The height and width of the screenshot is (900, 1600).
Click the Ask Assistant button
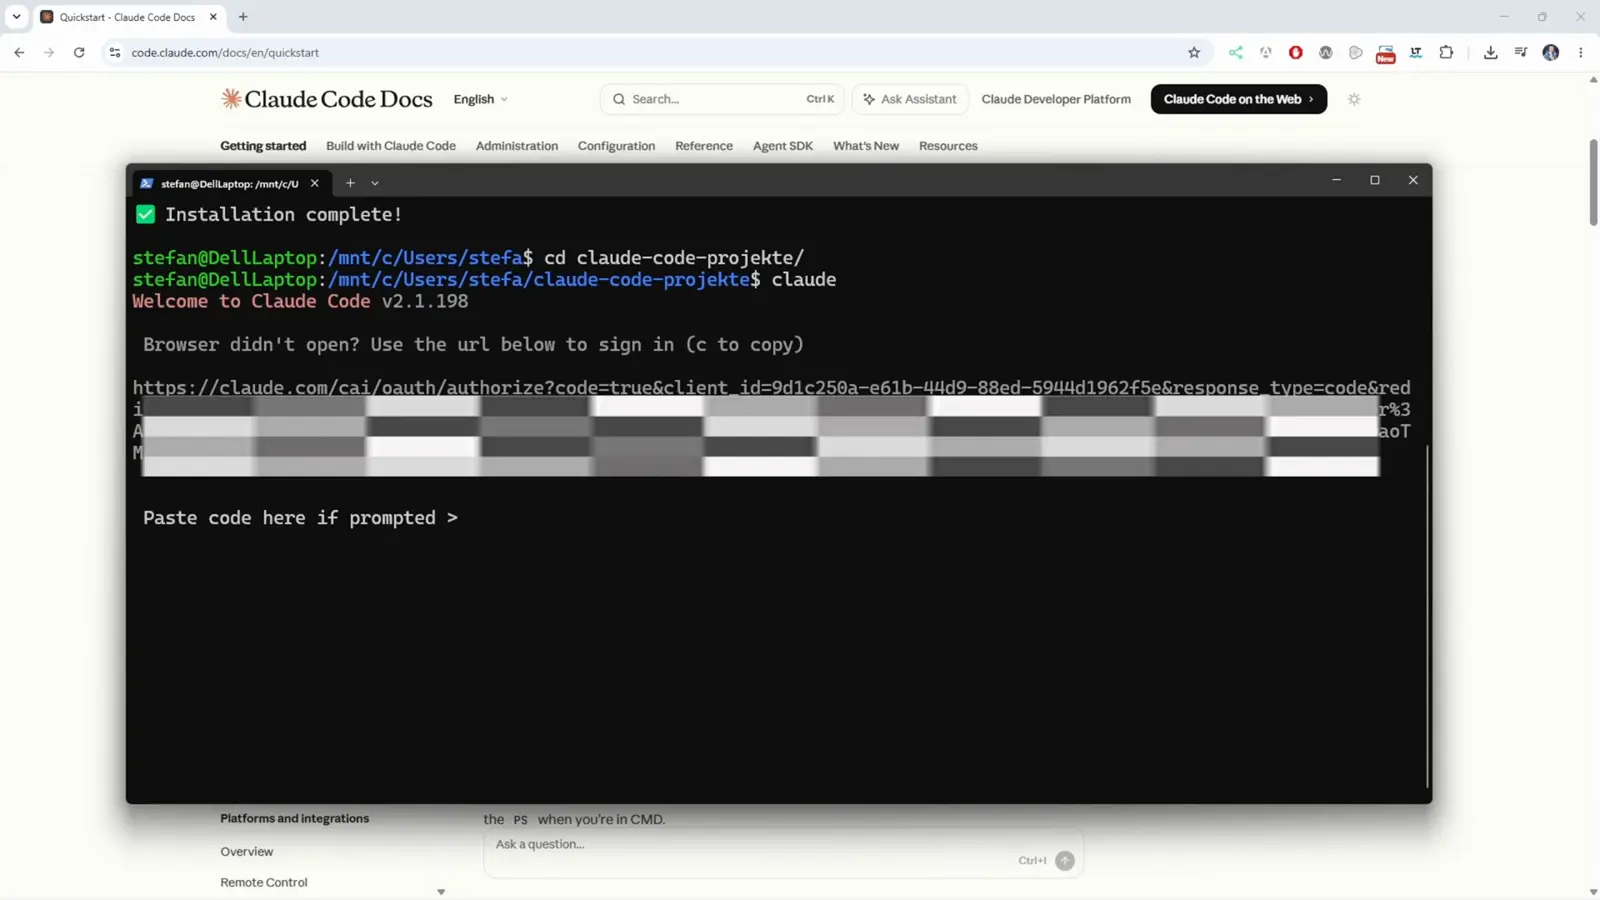pyautogui.click(x=910, y=99)
